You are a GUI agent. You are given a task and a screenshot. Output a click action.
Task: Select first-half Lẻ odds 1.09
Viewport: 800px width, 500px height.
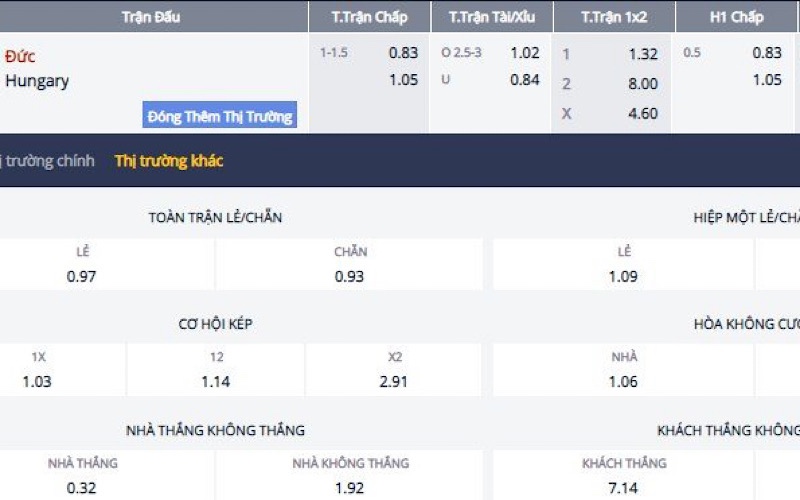click(x=623, y=276)
